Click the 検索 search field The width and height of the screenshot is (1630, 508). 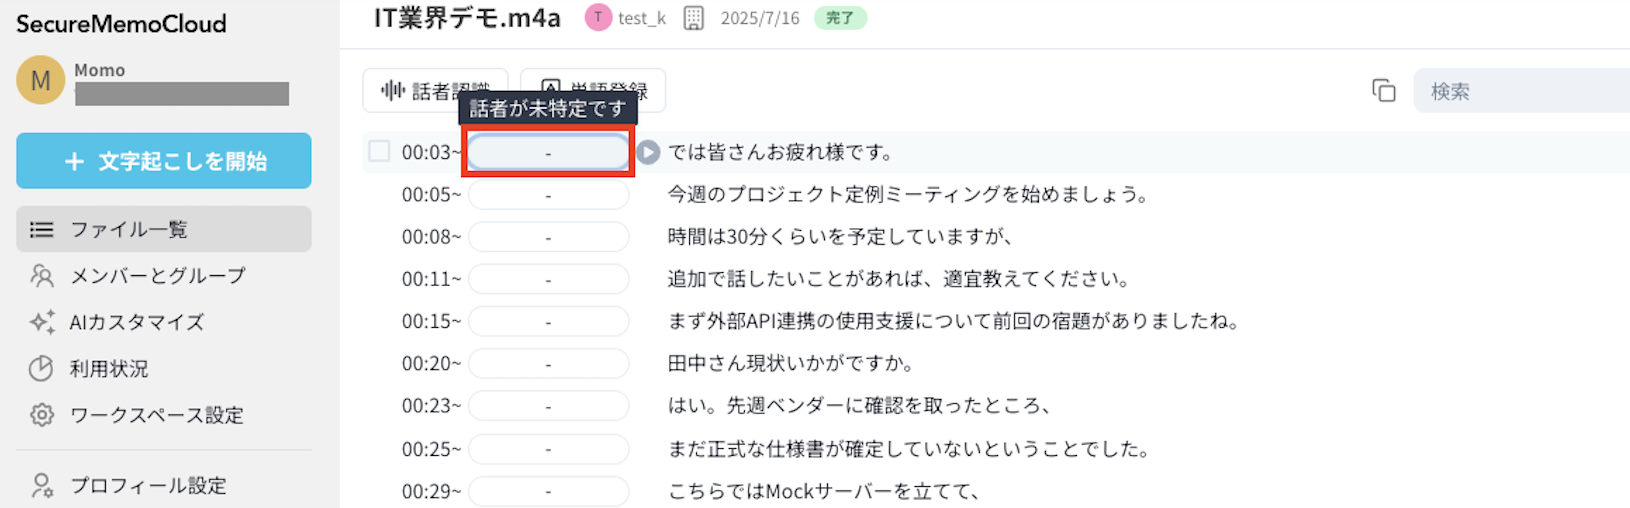click(1520, 91)
